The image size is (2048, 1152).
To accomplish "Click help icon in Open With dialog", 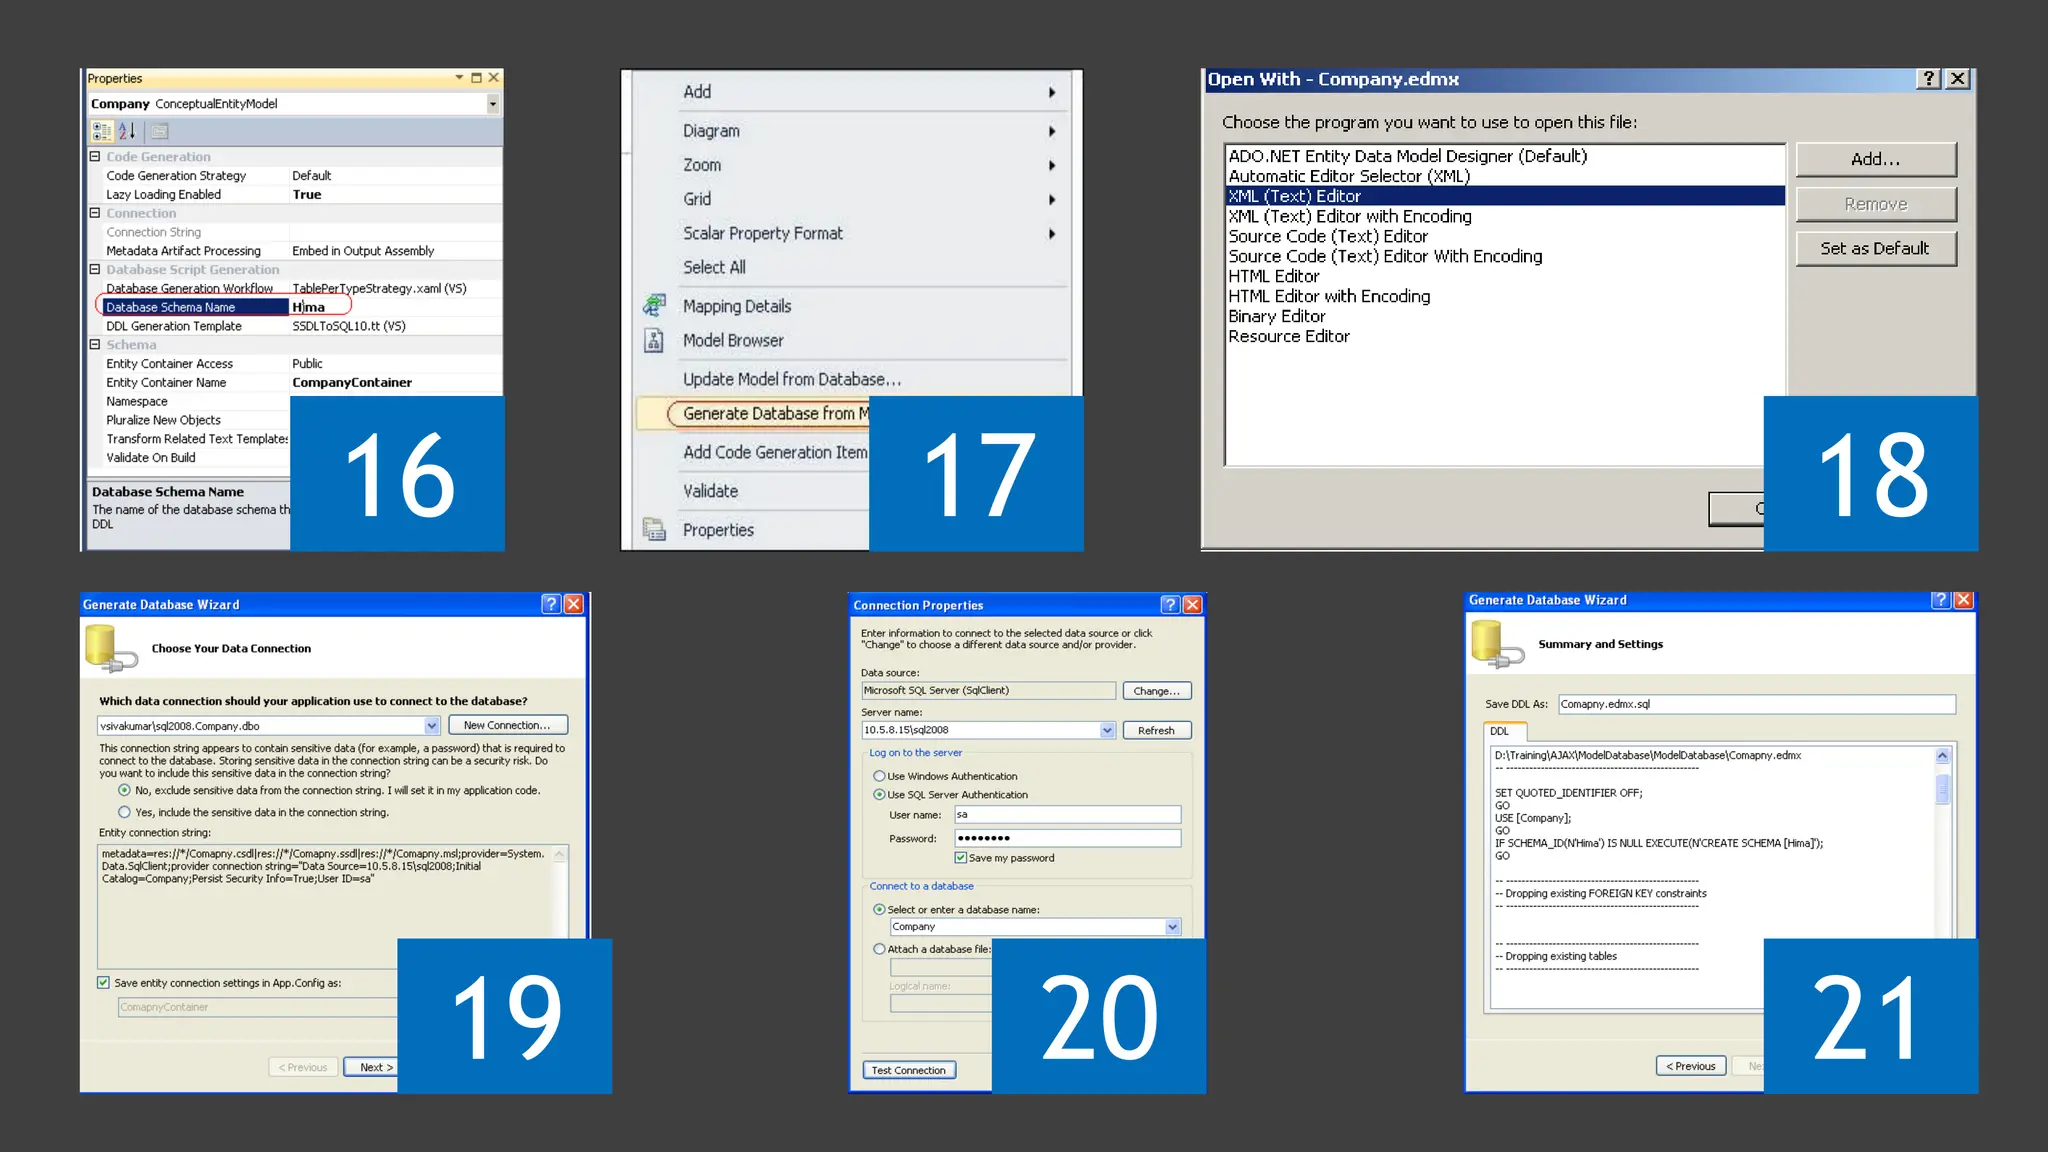I will point(1929,79).
